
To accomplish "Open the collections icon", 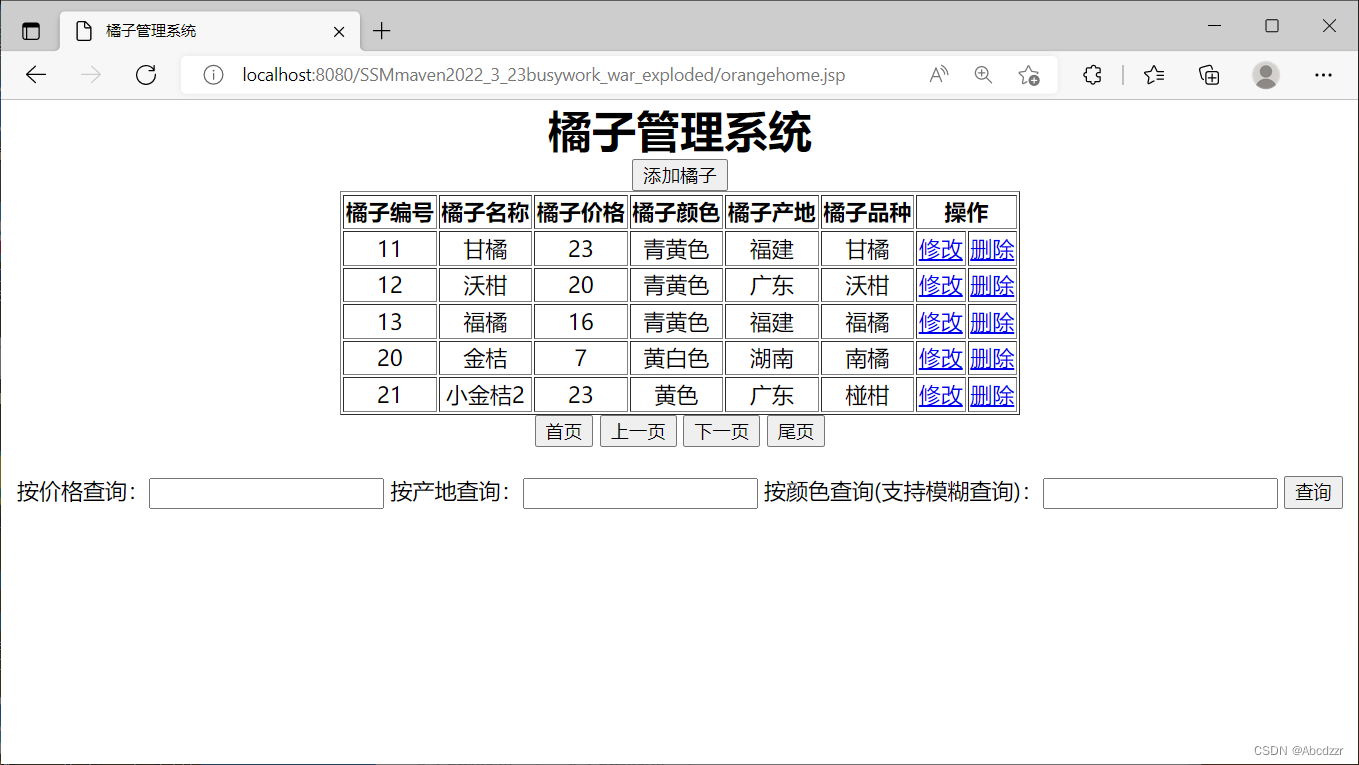I will click(x=1209, y=75).
